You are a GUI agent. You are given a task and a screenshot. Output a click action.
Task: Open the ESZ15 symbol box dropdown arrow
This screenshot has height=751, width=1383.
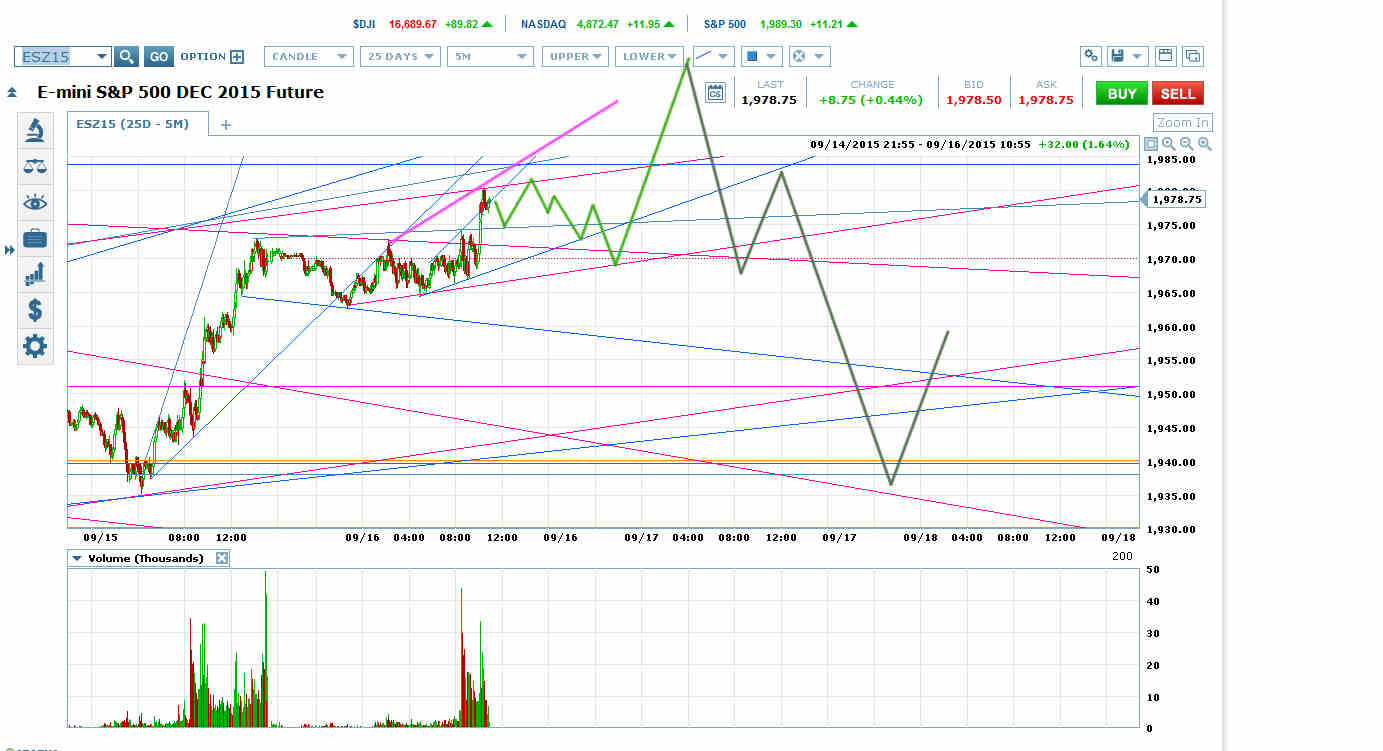coord(102,57)
